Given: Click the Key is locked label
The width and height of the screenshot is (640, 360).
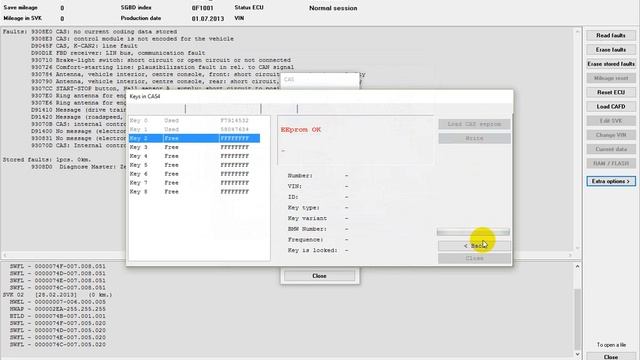Looking at the screenshot, I should click(x=313, y=250).
